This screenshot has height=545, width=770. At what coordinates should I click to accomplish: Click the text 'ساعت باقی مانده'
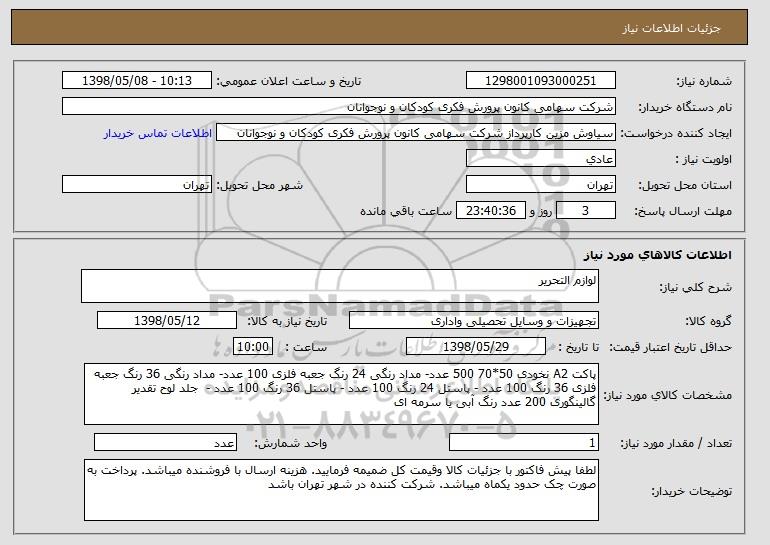pos(406,211)
